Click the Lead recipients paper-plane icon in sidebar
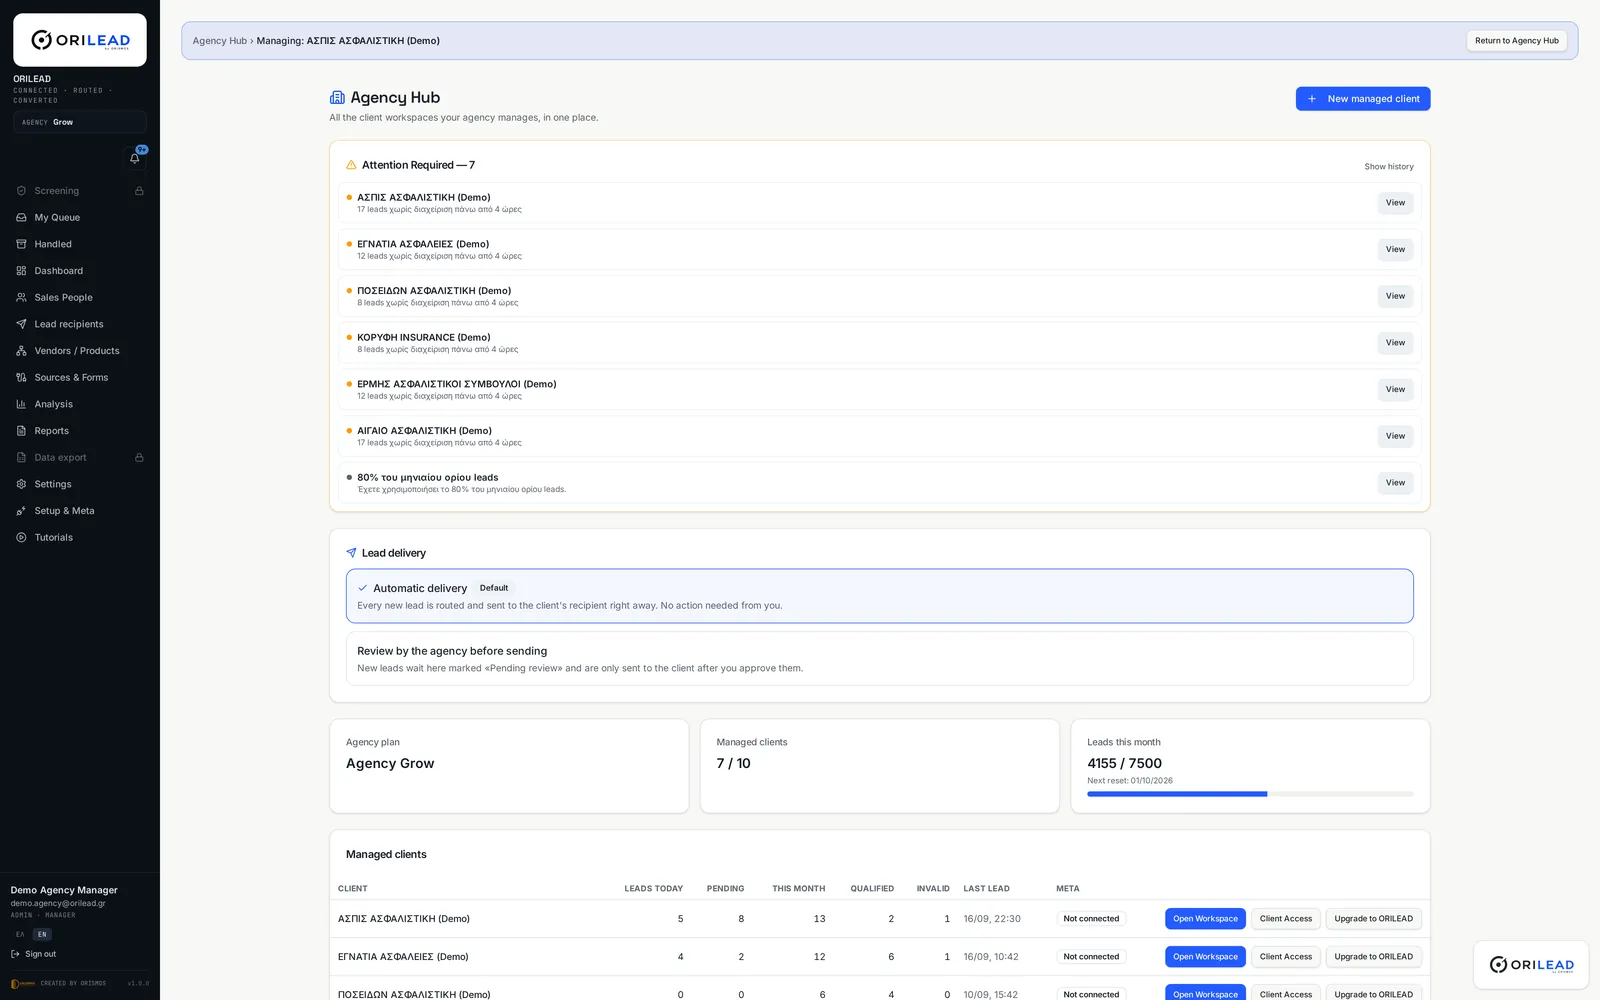Screen dimensions: 1600x1000 coord(21,324)
